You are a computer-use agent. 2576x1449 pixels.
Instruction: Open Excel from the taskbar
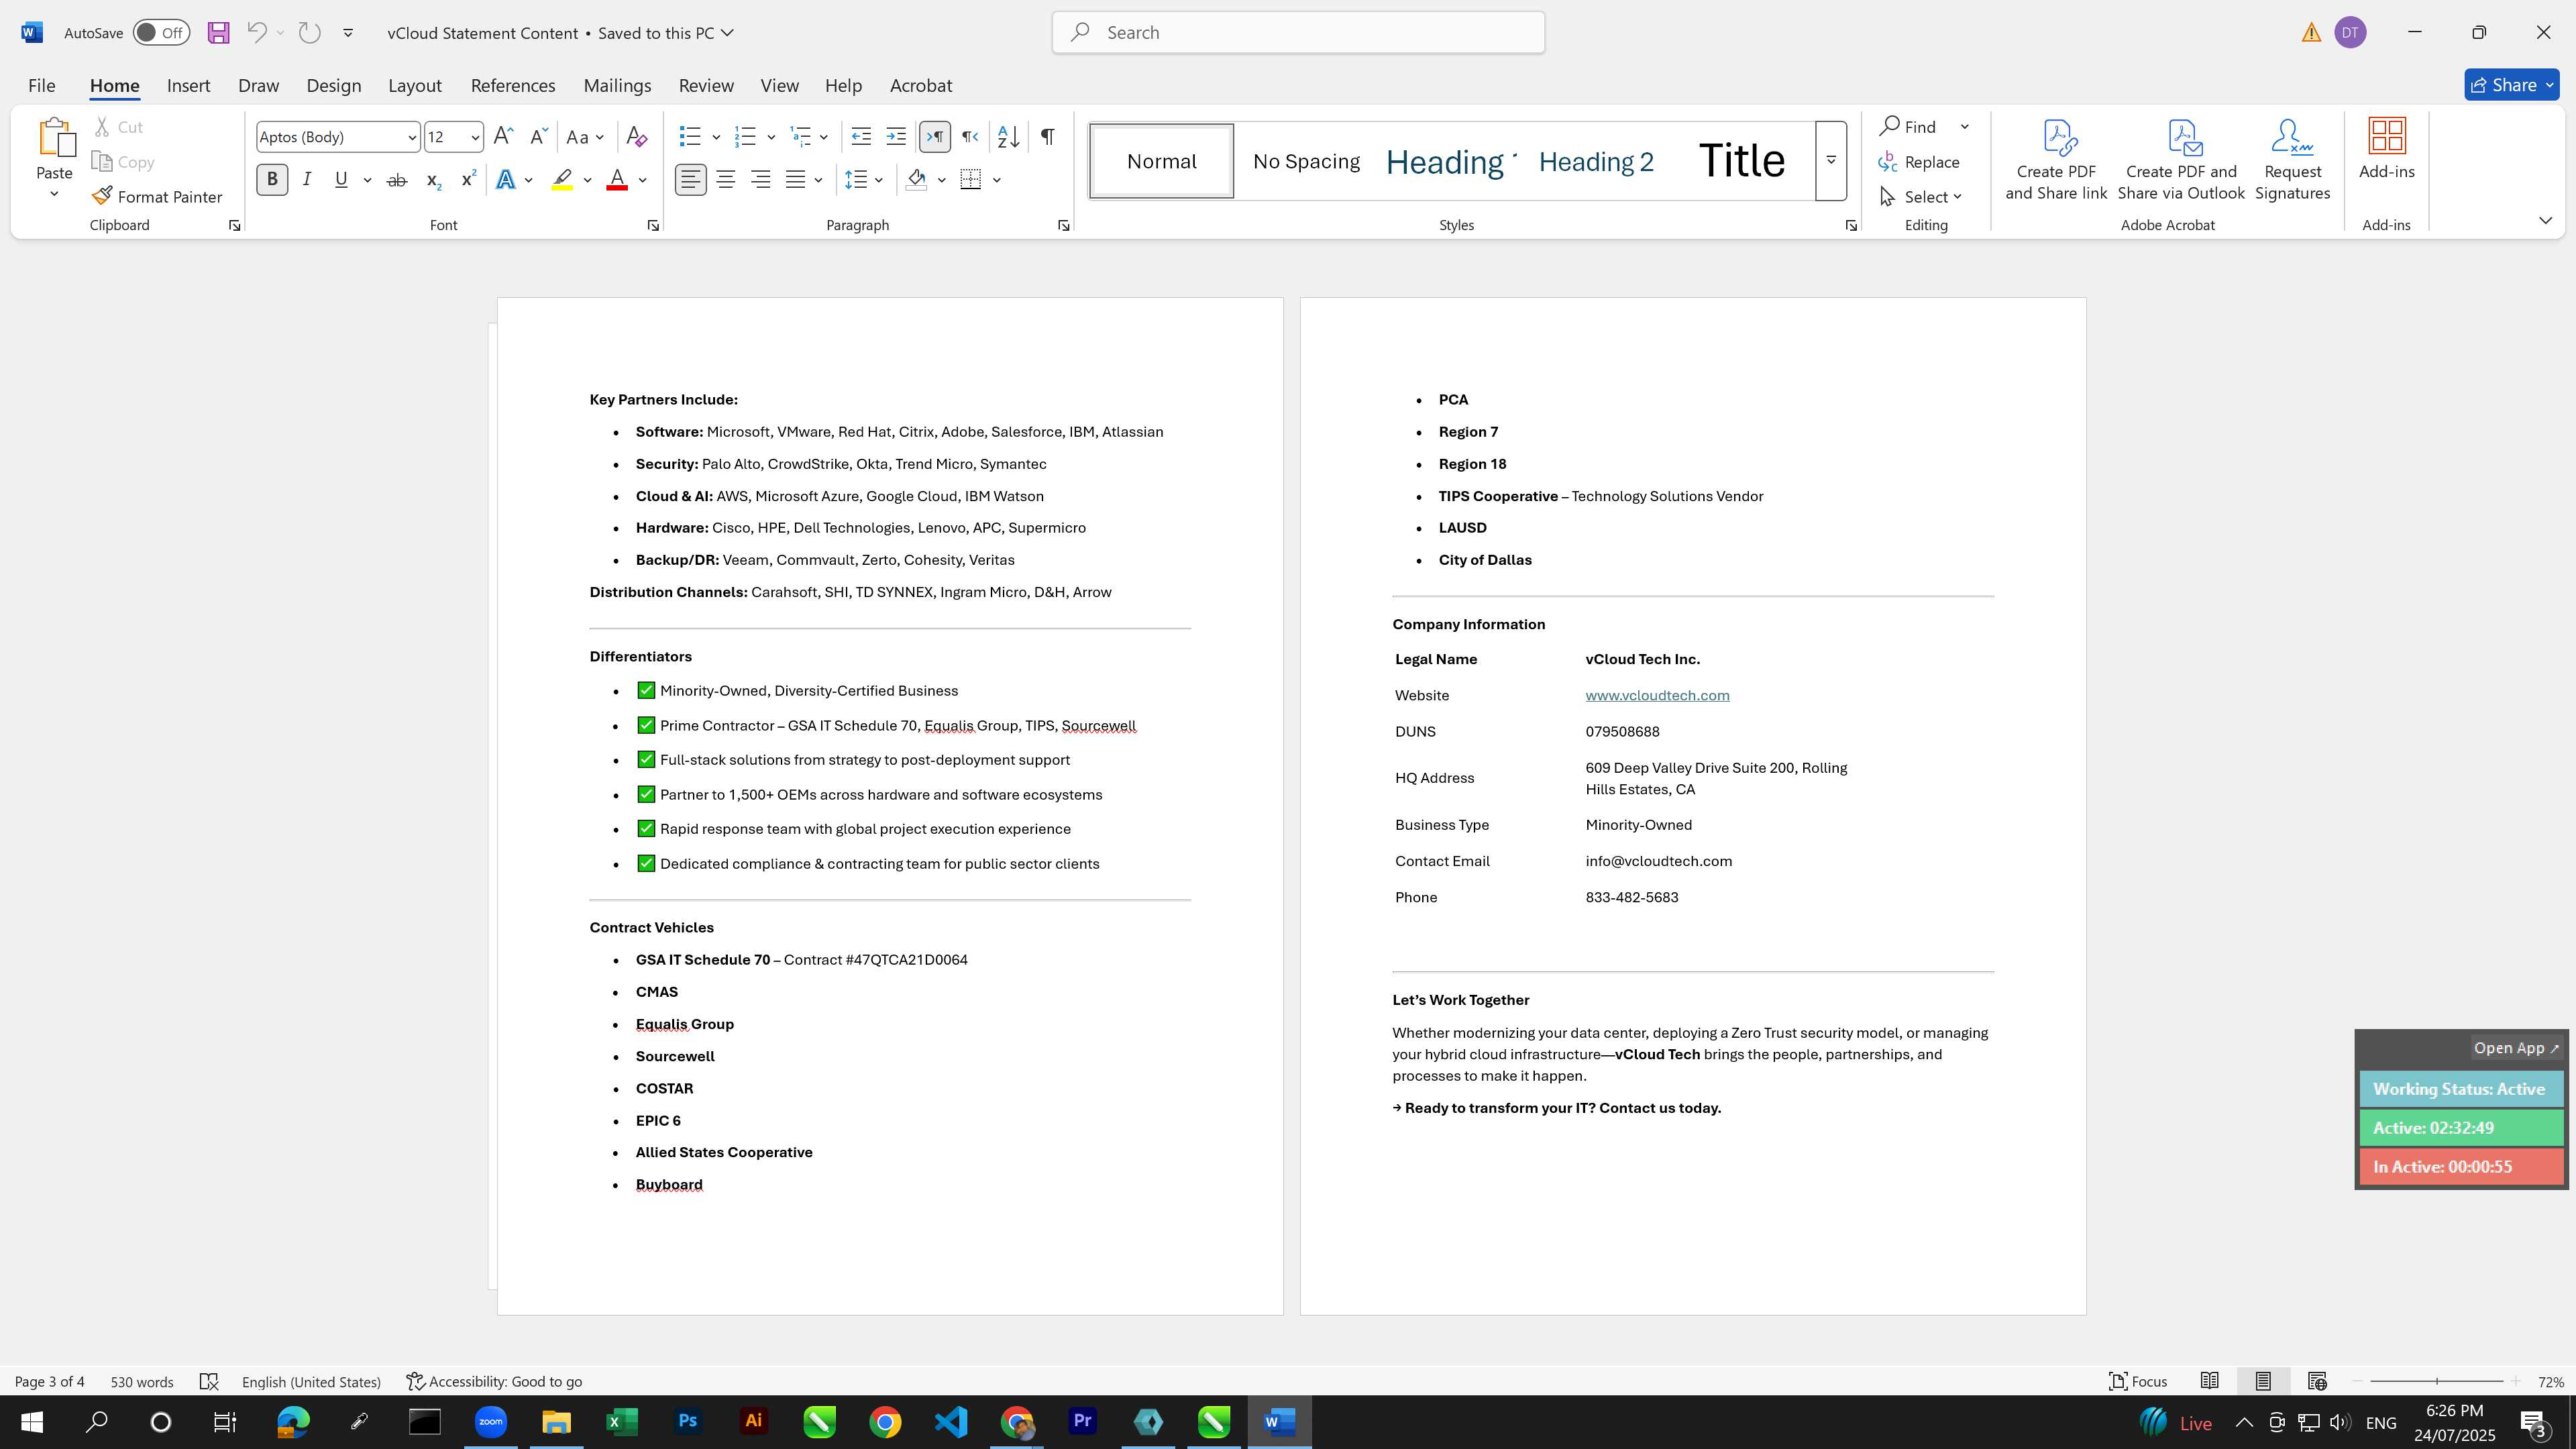pos(621,1422)
